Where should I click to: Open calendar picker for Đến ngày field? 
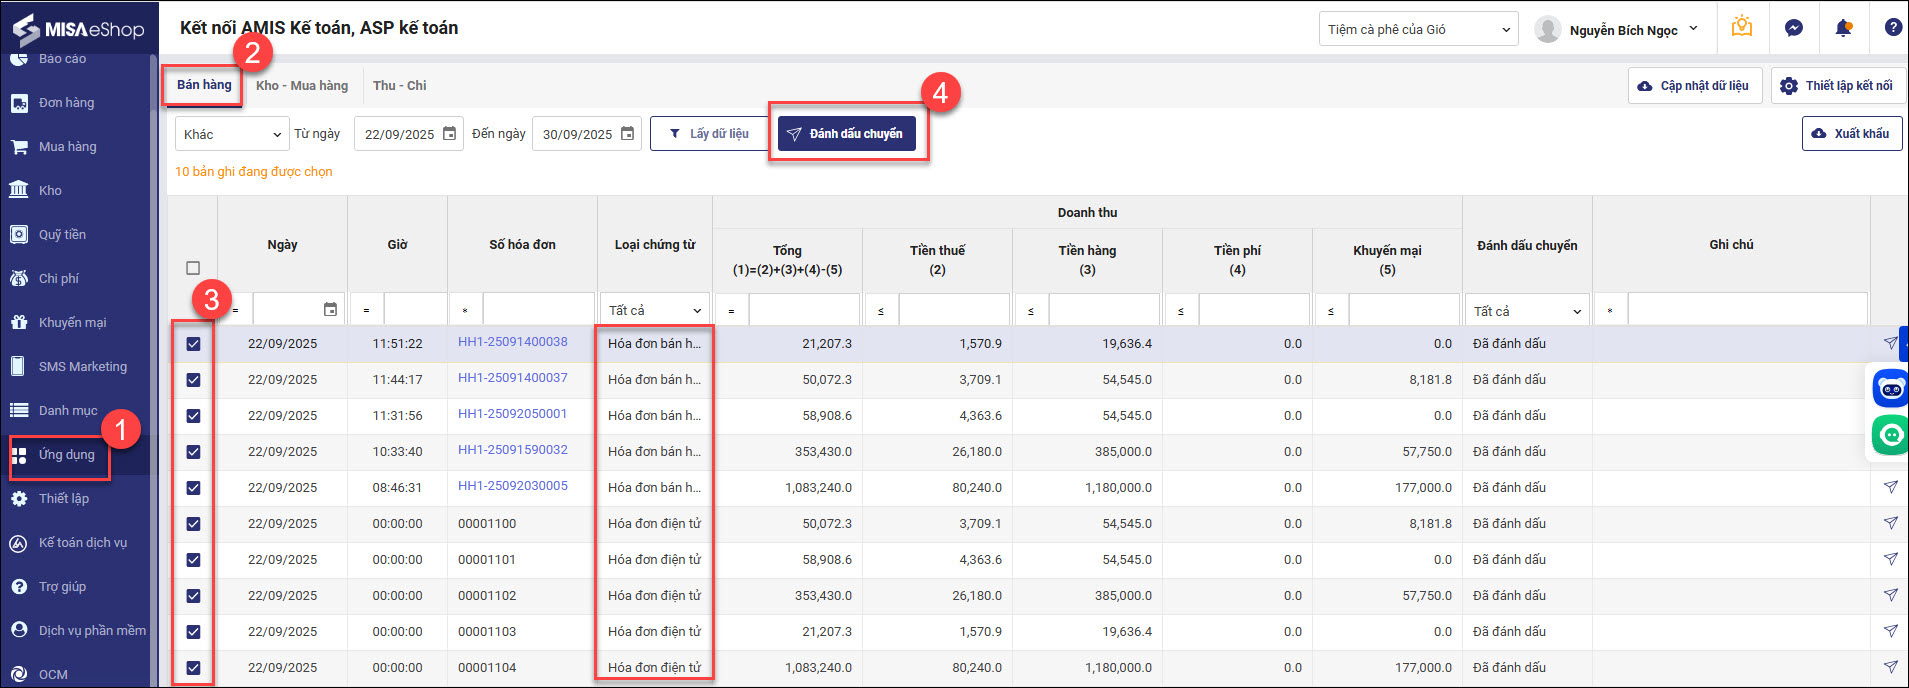pos(628,134)
